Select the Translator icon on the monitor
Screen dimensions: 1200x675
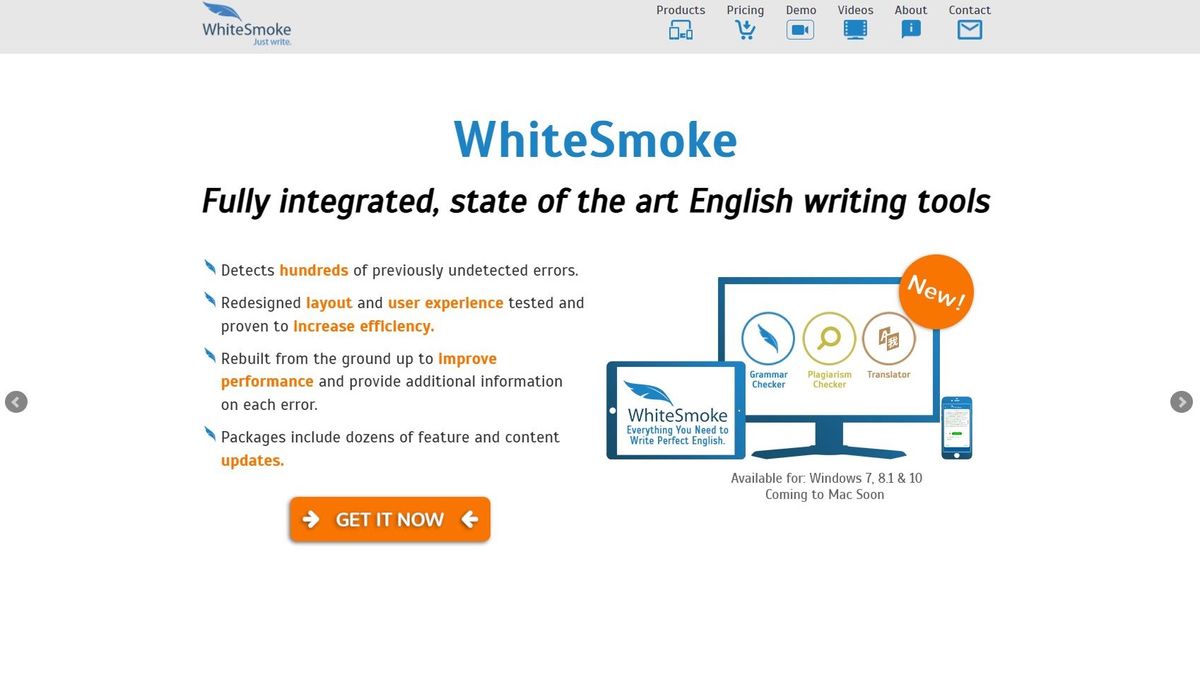(x=890, y=337)
